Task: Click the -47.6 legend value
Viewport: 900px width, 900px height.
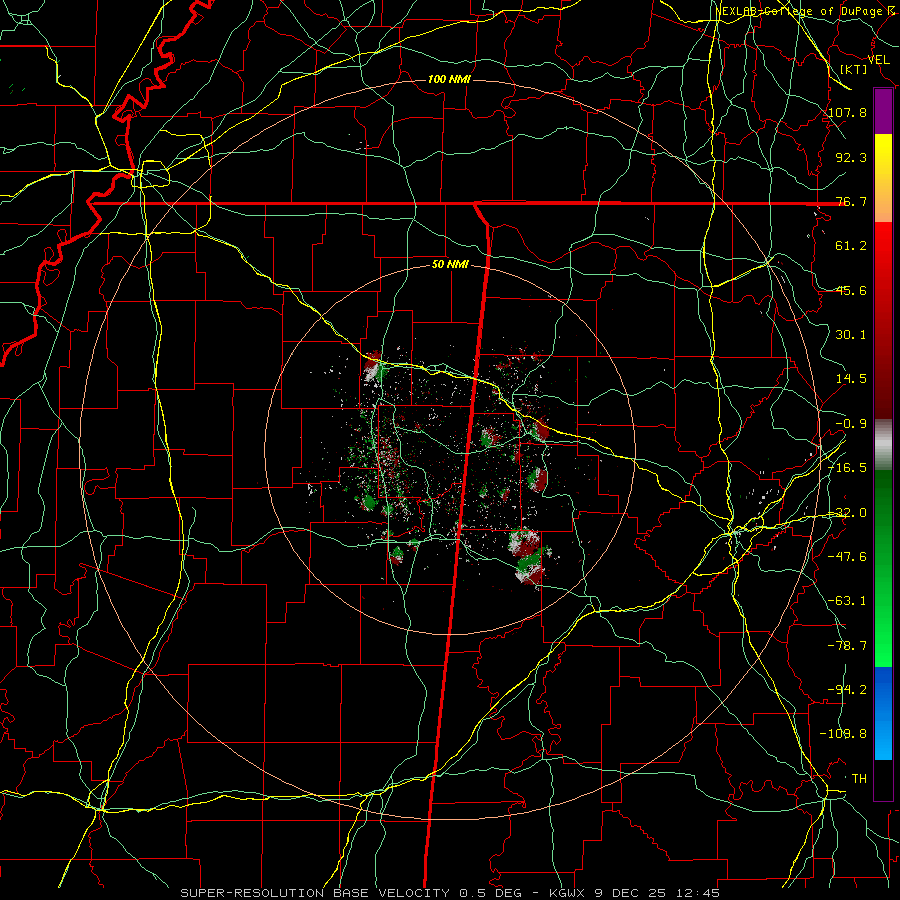Action: (848, 557)
